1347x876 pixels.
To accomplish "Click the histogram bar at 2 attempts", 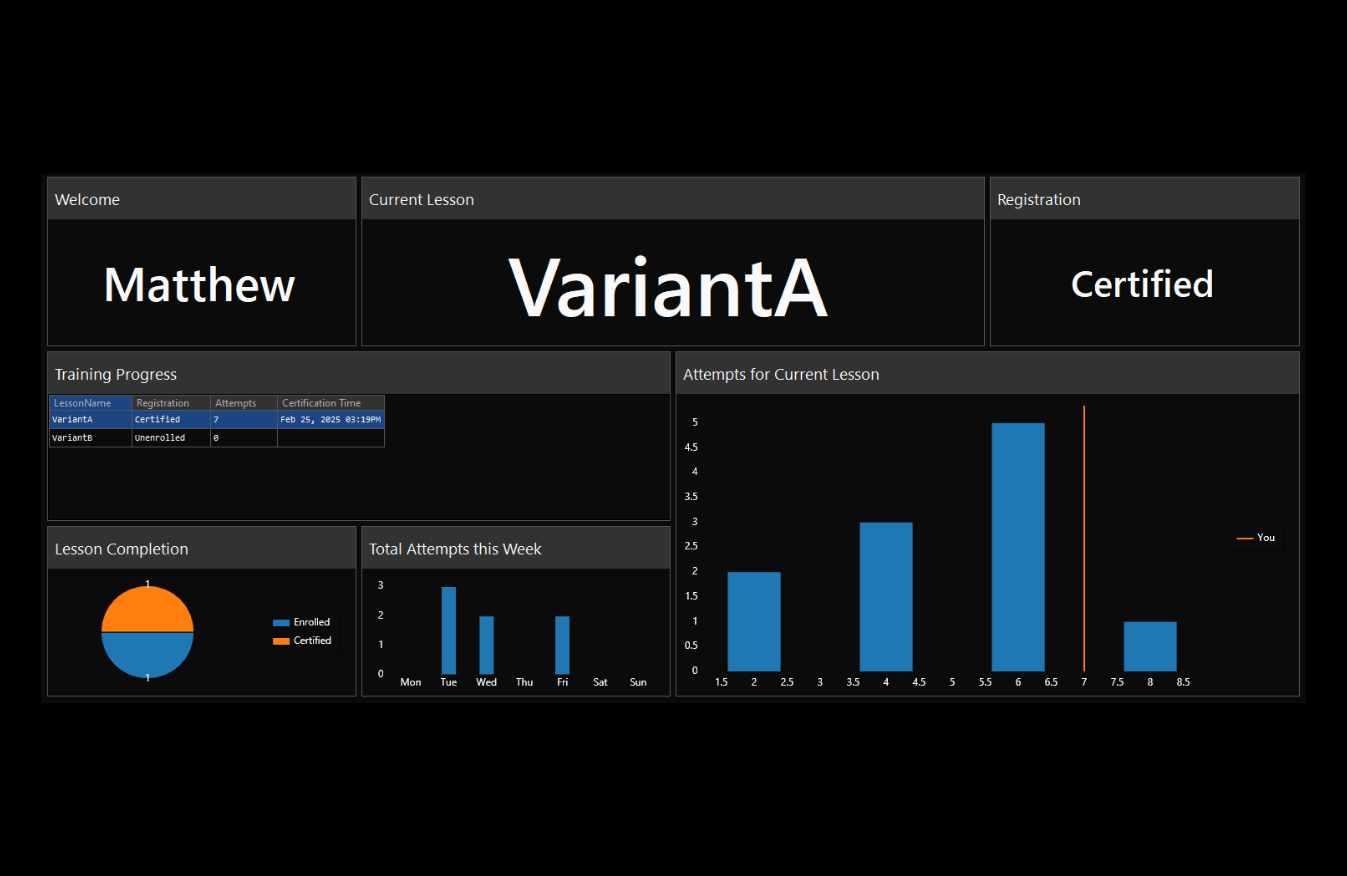I will coord(754,621).
